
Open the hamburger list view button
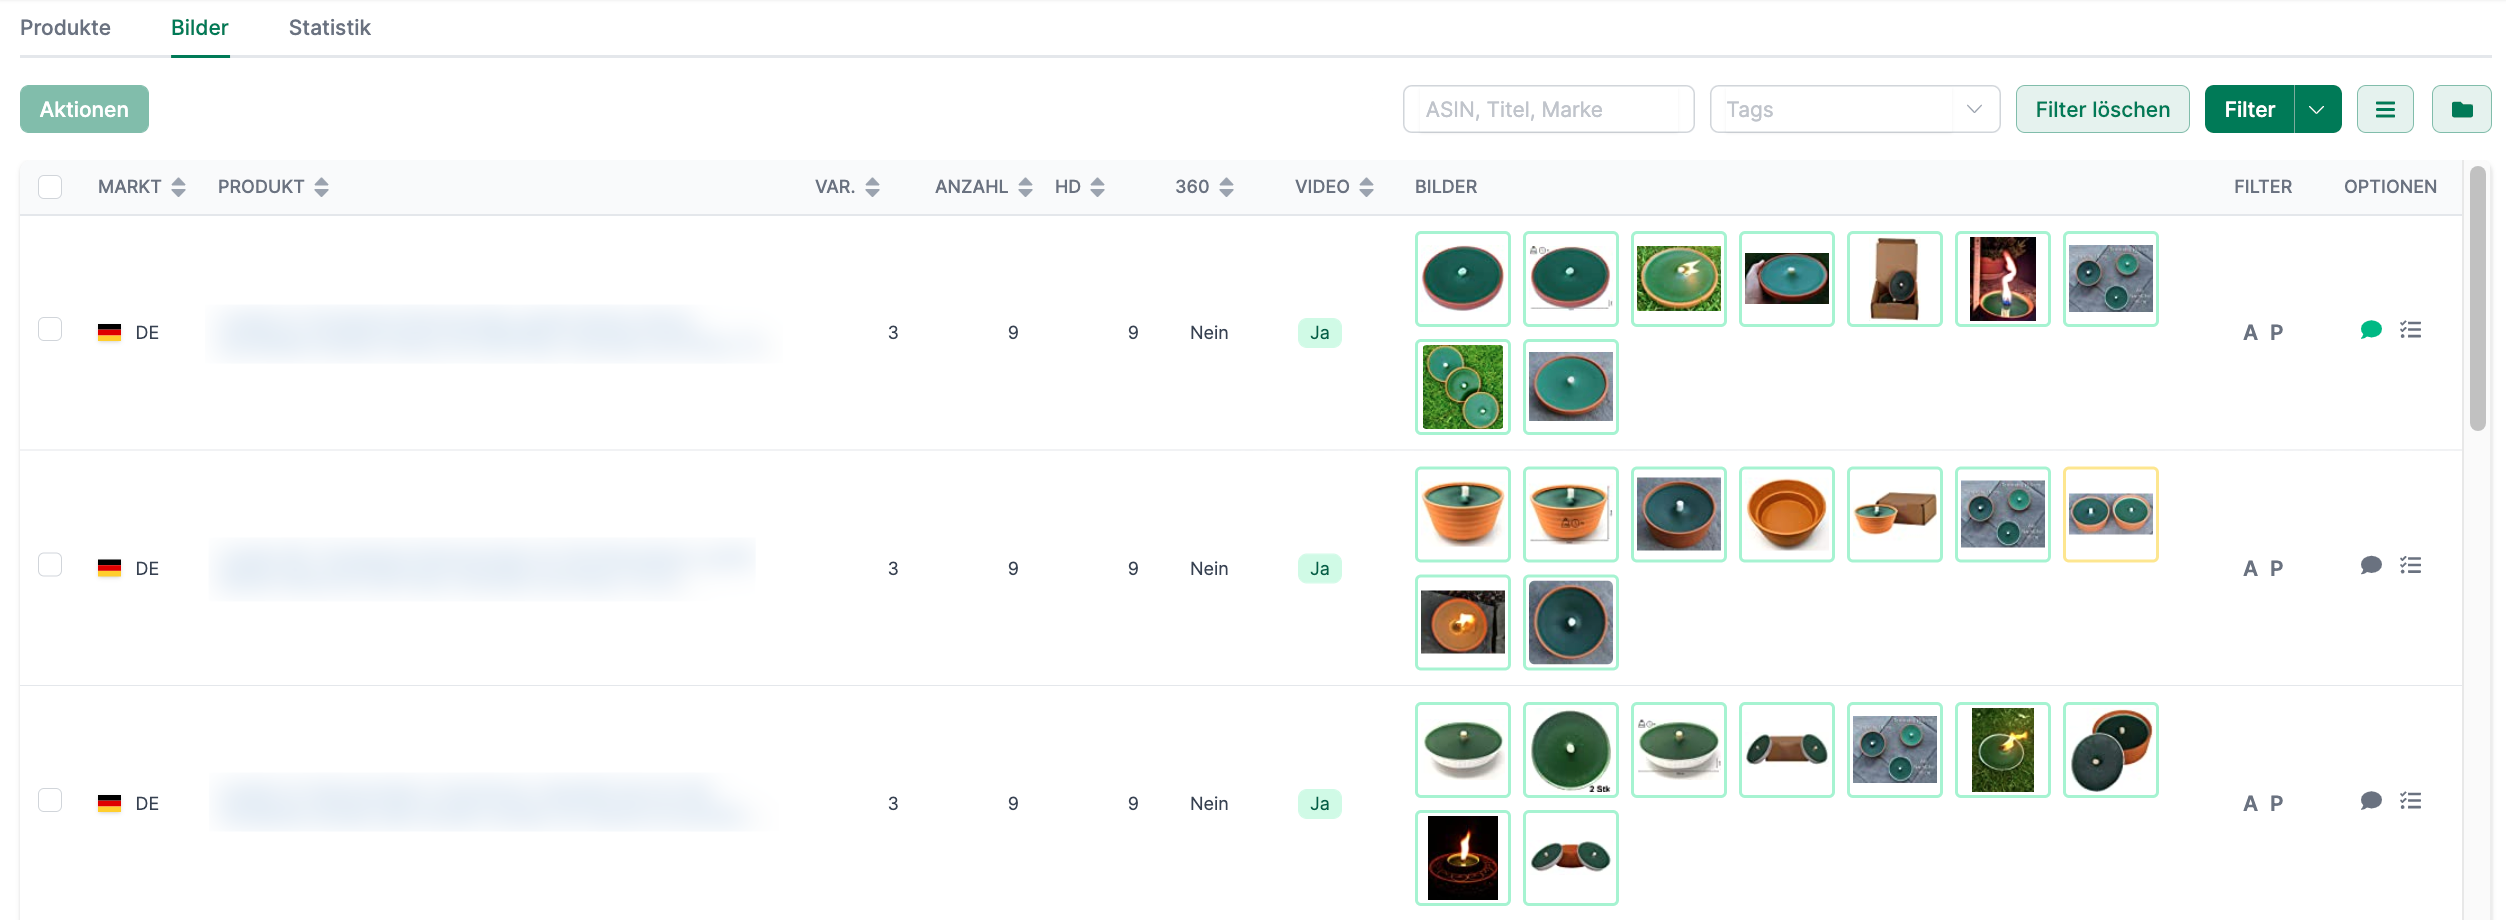click(x=2385, y=109)
